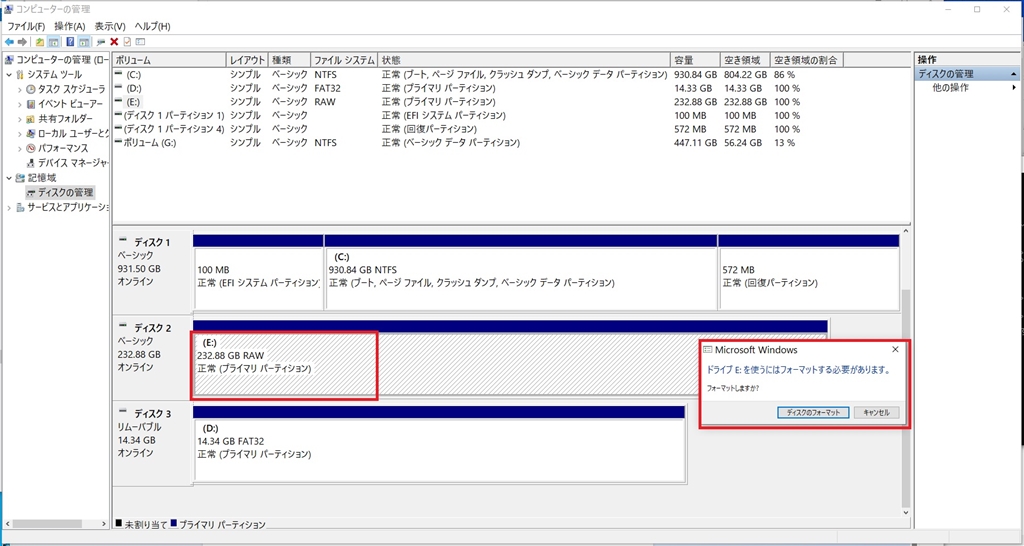The image size is (1024, 546).
Task: Close the Microsoft Windows format dialog
Action: tap(895, 349)
